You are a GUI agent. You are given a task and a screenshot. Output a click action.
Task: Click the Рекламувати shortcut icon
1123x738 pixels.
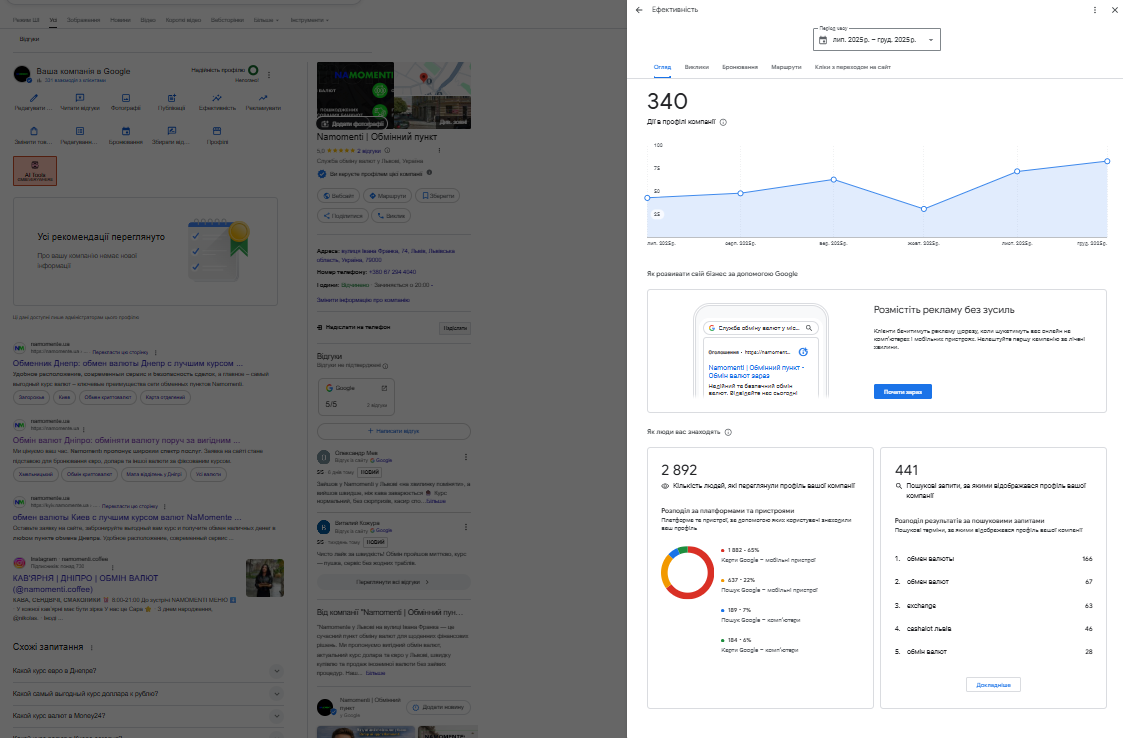pyautogui.click(x=263, y=98)
